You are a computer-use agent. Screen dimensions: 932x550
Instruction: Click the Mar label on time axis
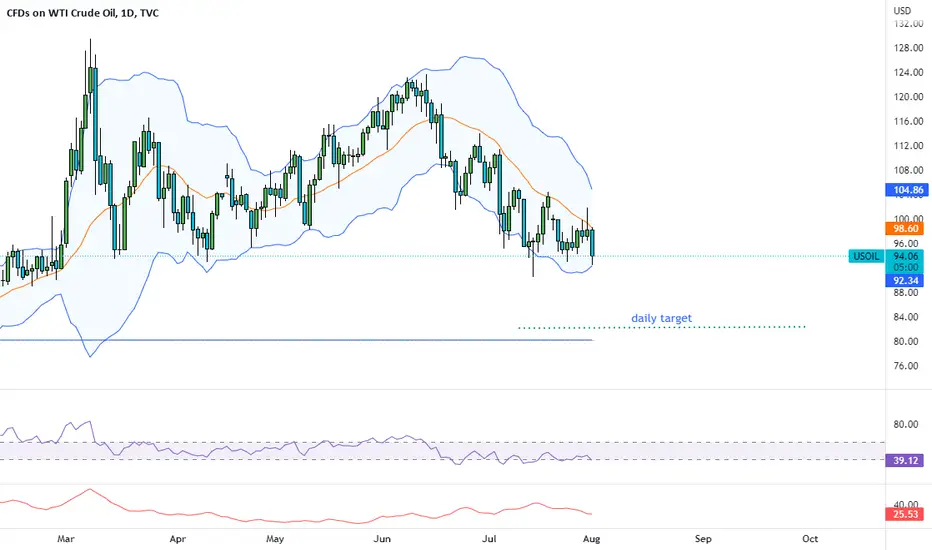65,539
